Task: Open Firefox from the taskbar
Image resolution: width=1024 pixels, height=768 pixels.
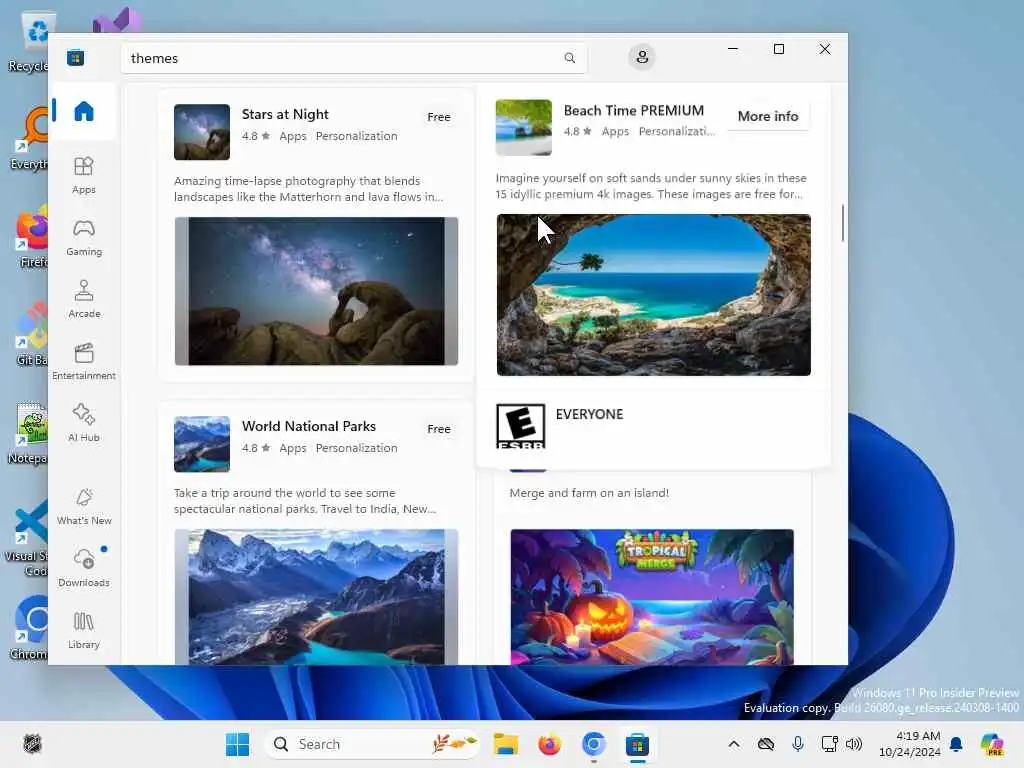Action: (x=549, y=744)
